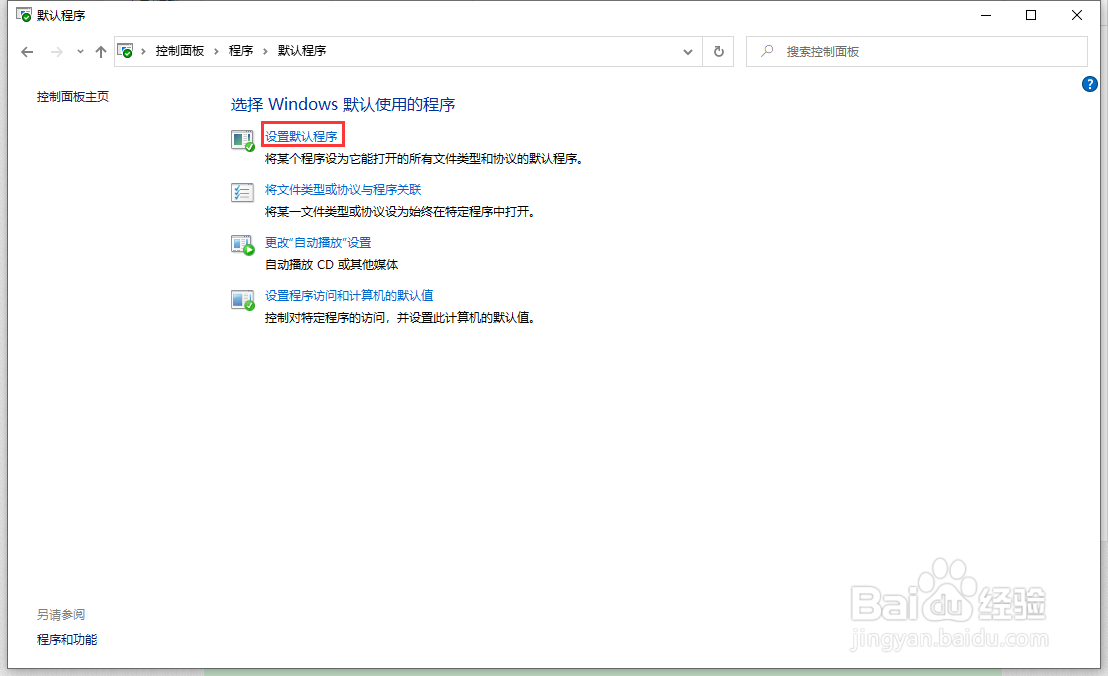Click the Set Default Programs icon
This screenshot has height=676, width=1108.
(x=243, y=138)
